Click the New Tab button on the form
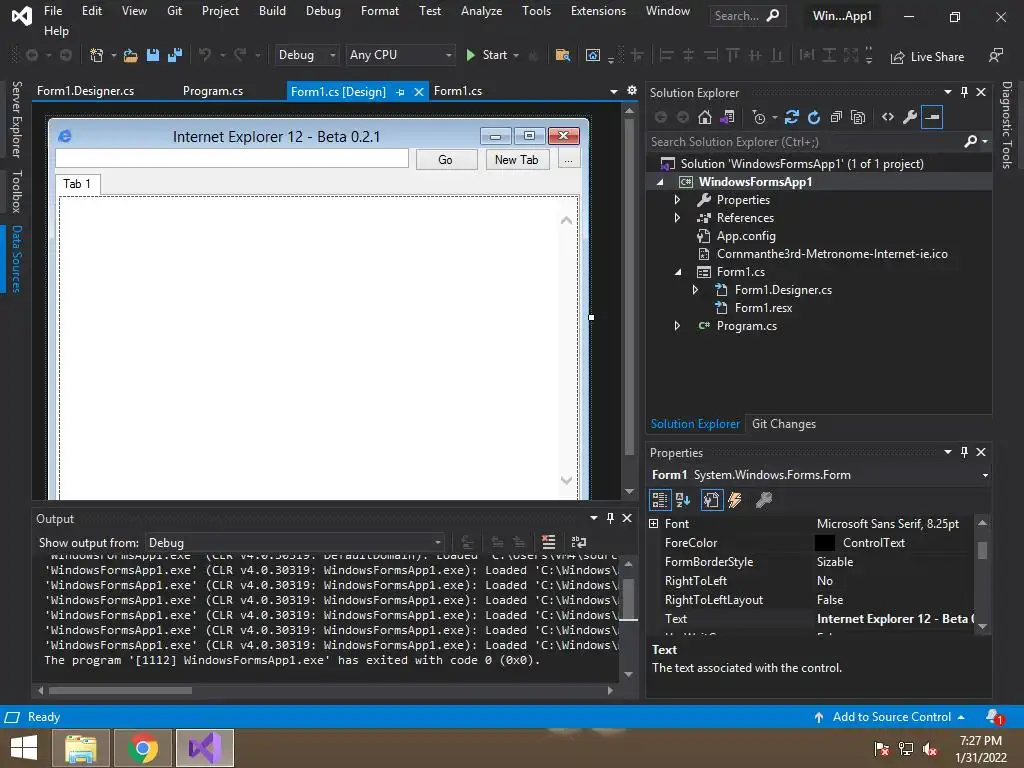 [x=517, y=159]
